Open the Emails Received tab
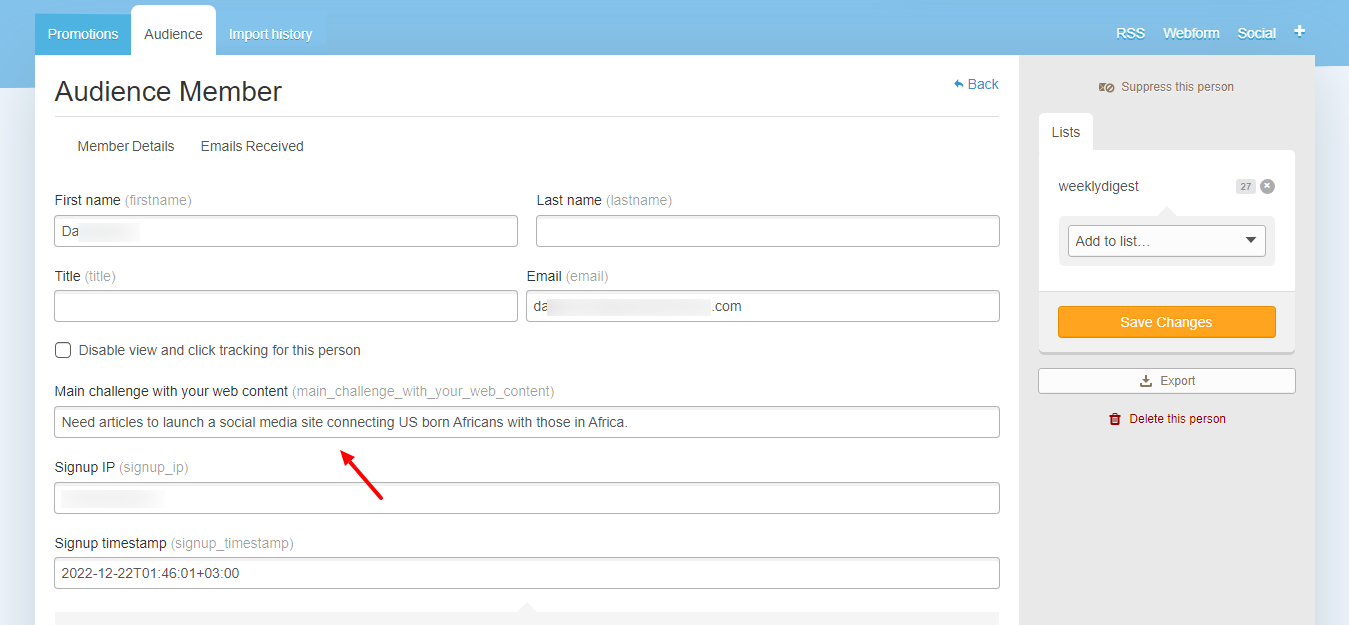The height and width of the screenshot is (625, 1349). pyautogui.click(x=252, y=146)
